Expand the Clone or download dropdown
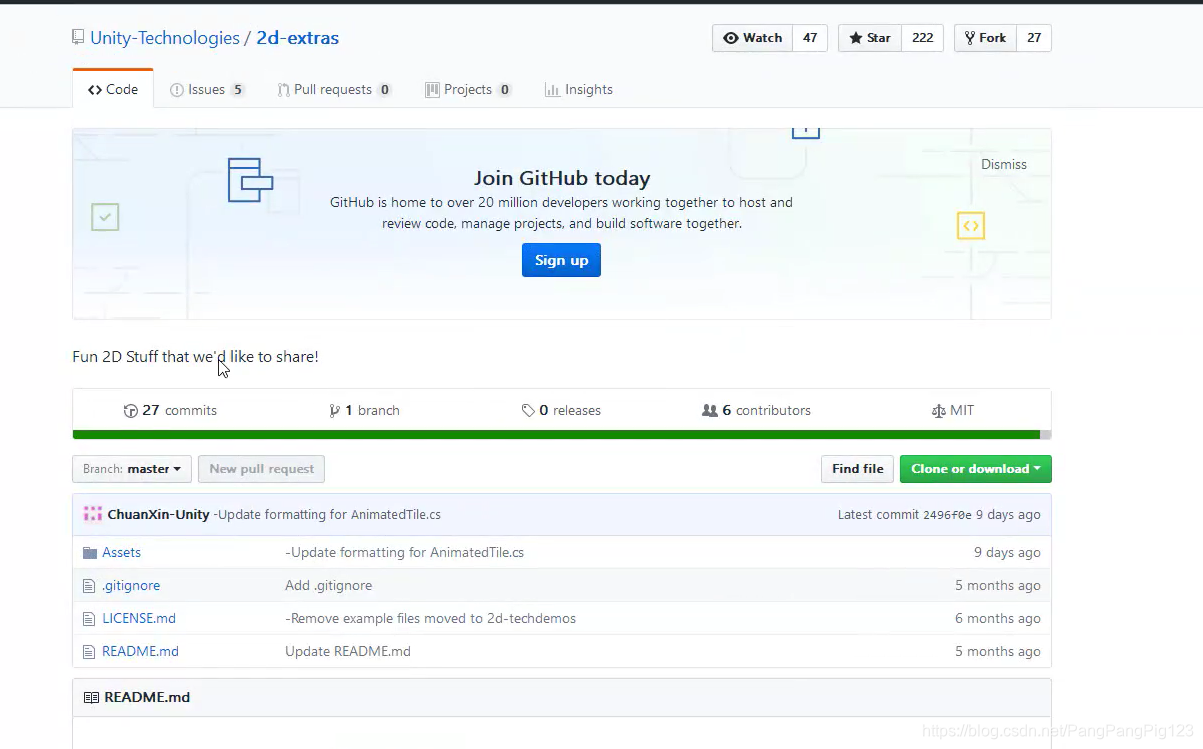This screenshot has width=1203, height=749. coord(976,469)
